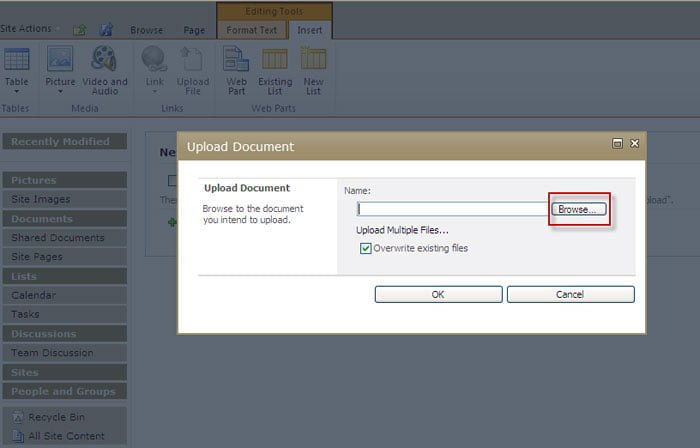The image size is (700, 448).
Task: Open the Recycle Bin
Action: (x=56, y=417)
